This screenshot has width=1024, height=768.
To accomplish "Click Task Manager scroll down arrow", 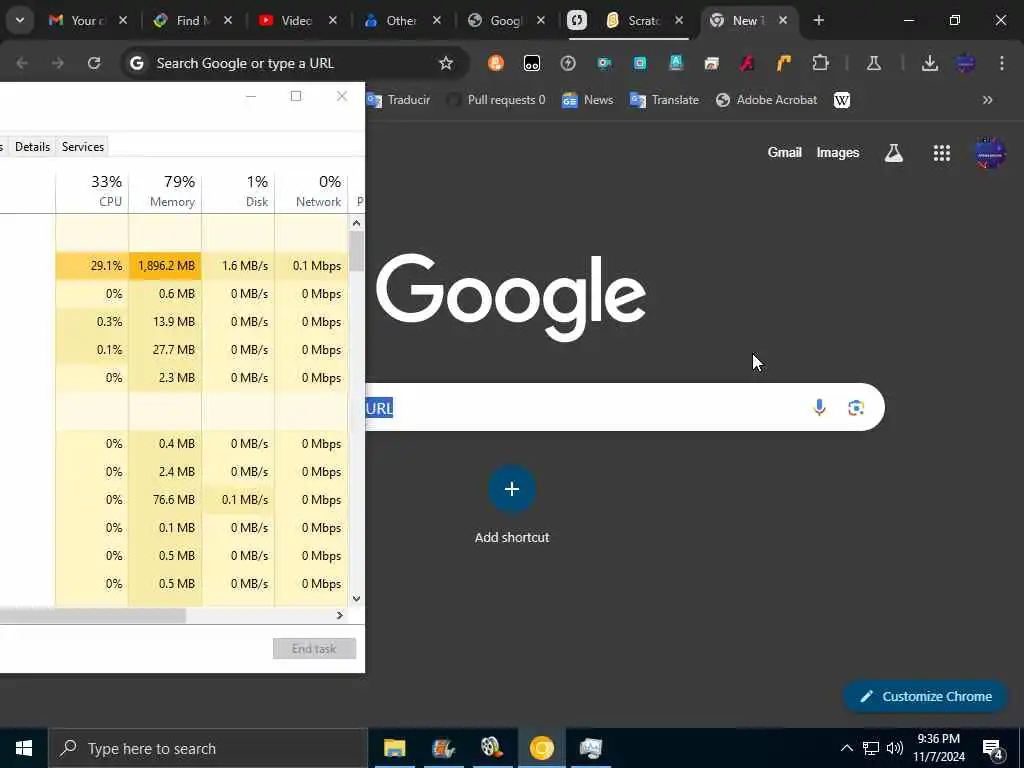I will tap(357, 599).
